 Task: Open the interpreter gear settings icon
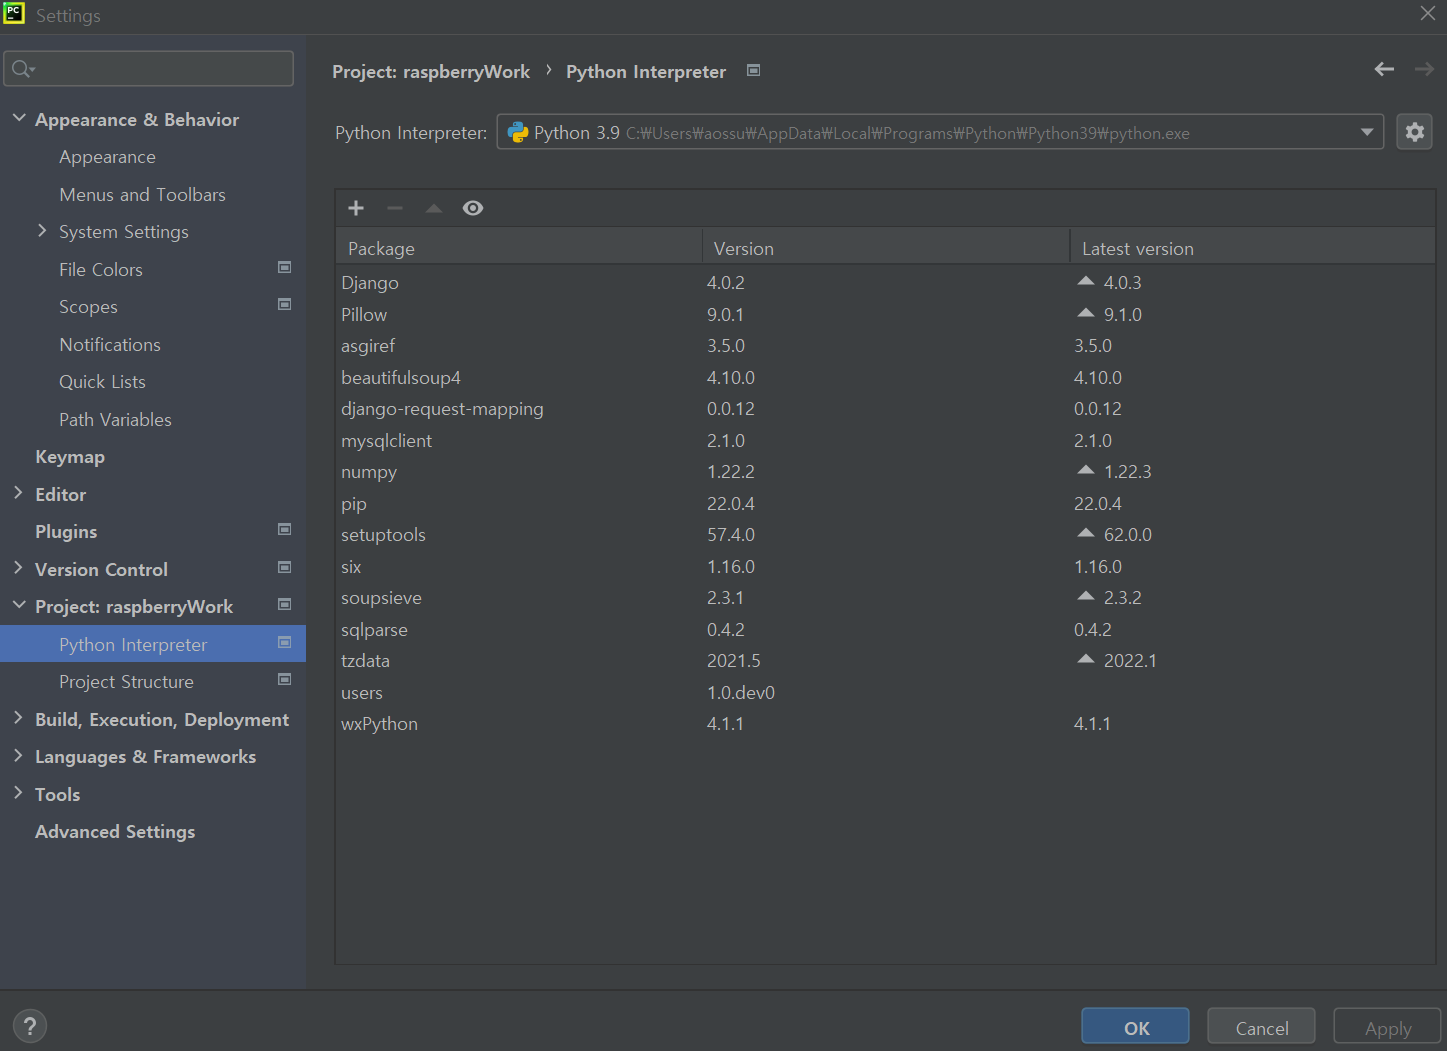[x=1414, y=132]
